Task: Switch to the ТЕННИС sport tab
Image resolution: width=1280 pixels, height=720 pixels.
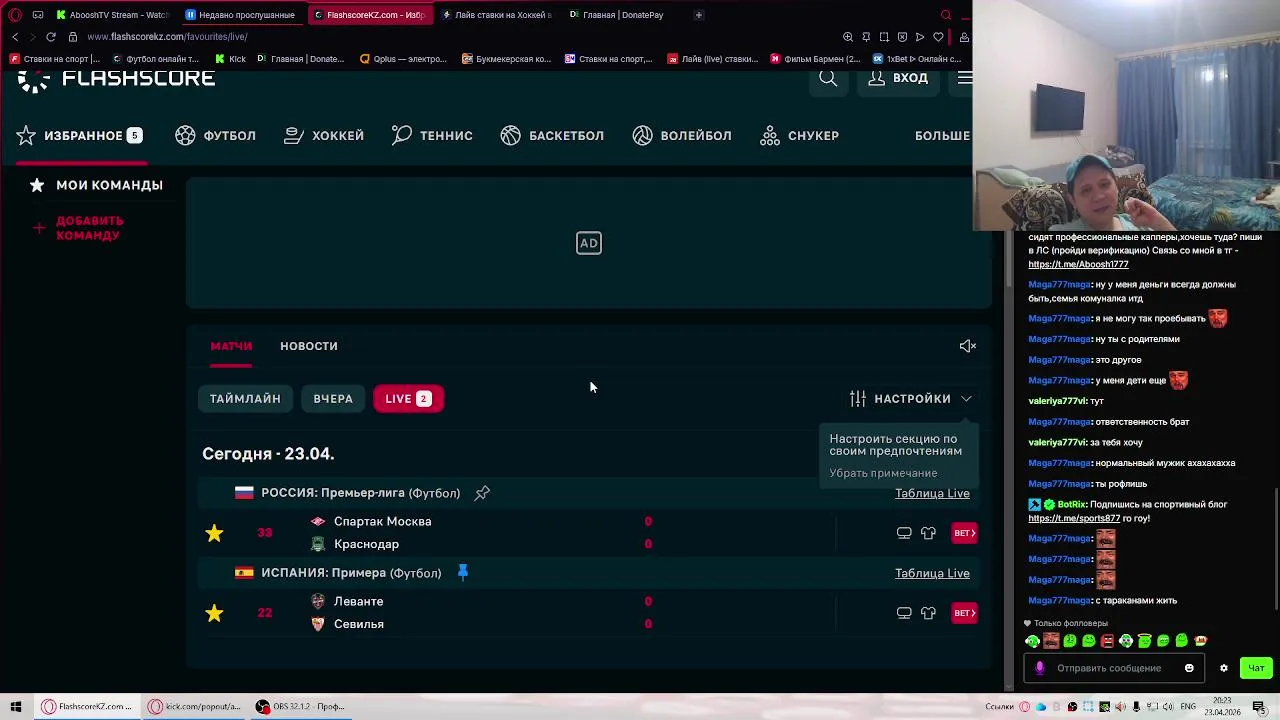Action: [432, 135]
